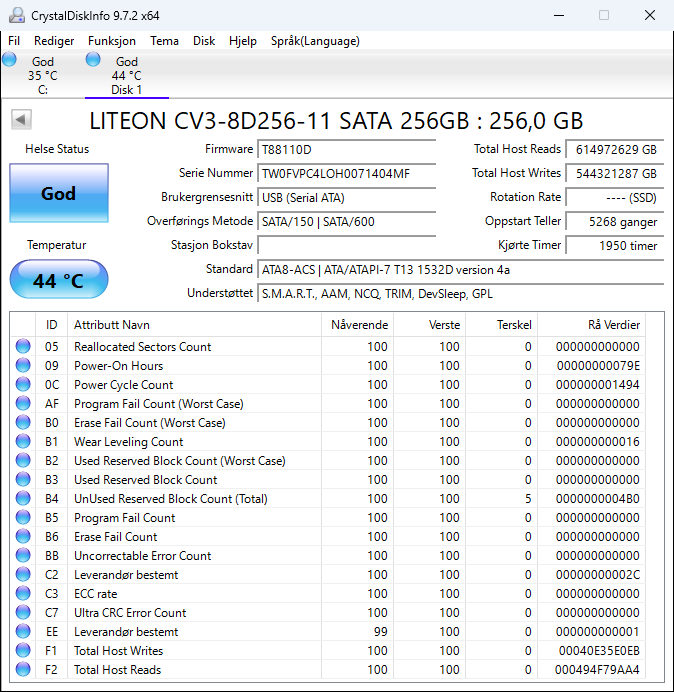This screenshot has height=692, width=674.
Task: Open the Fil menu
Action: point(14,41)
